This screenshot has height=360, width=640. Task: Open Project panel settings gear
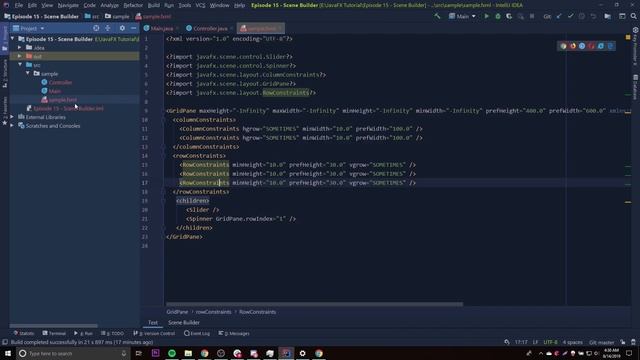[122, 28]
